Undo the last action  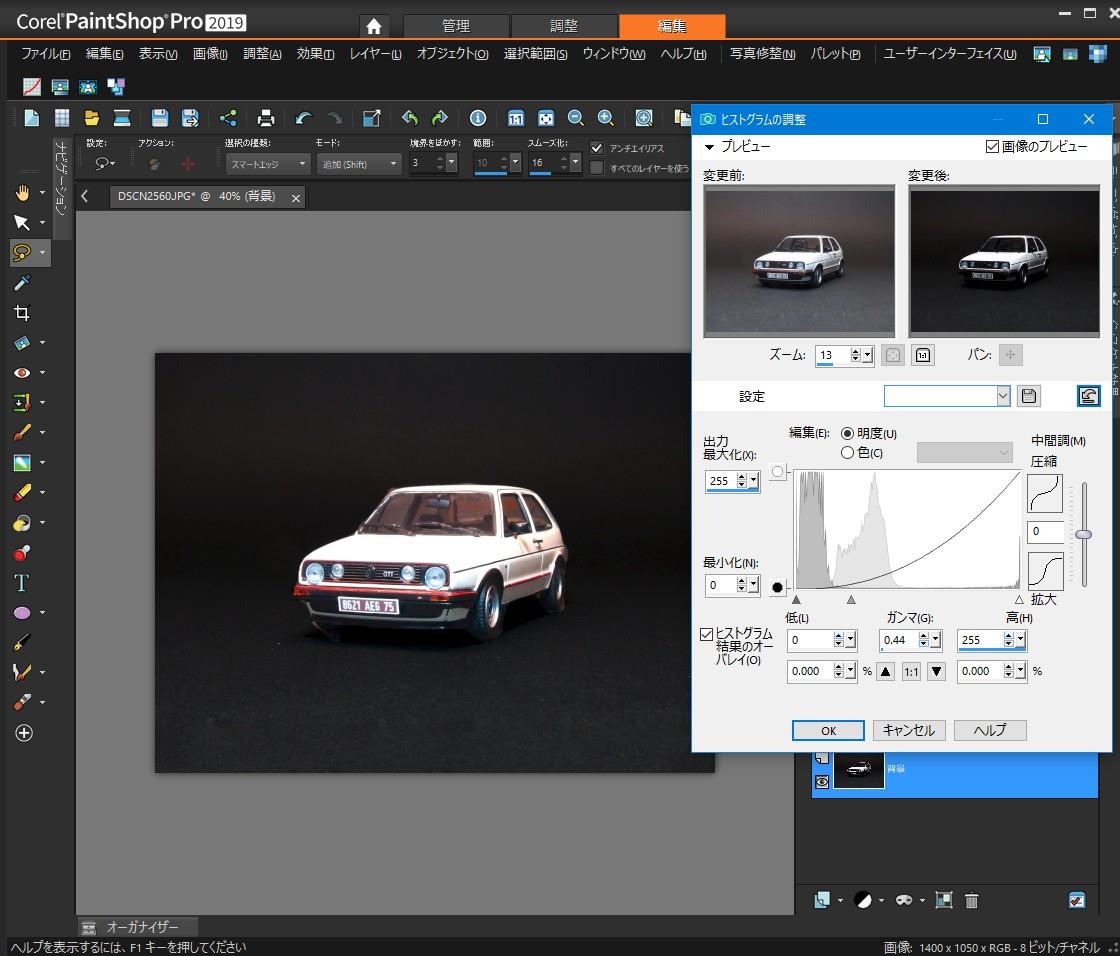(304, 118)
